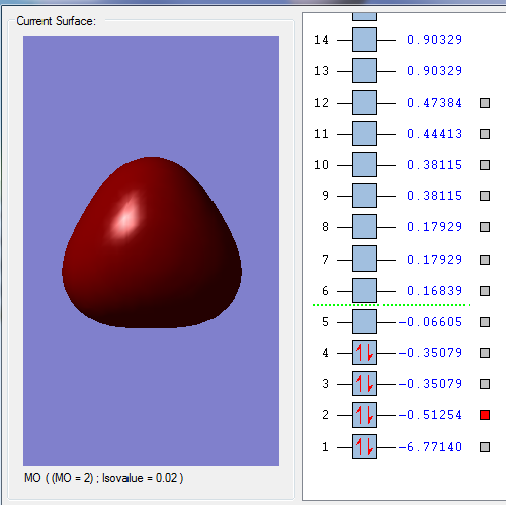This screenshot has height=509, width=506.
Task: Toggle the gray surface square for MO 6
Action: coord(485,291)
